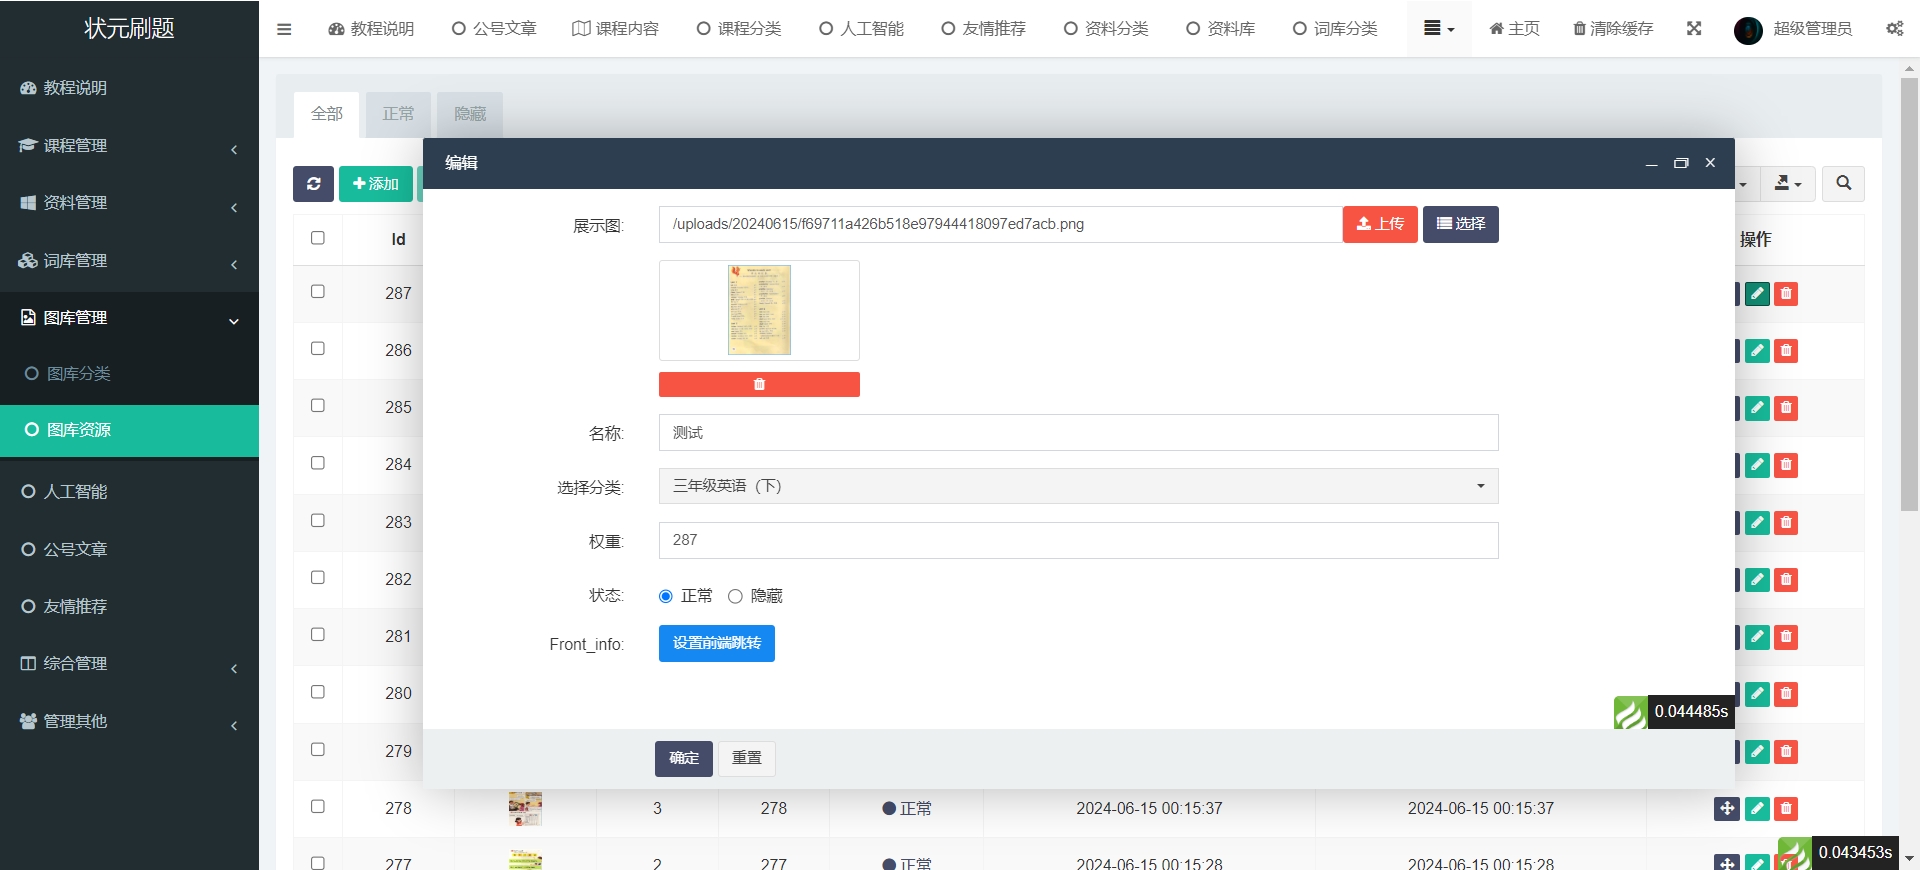Click the super admin avatar
The height and width of the screenshot is (870, 1920).
point(1748,30)
